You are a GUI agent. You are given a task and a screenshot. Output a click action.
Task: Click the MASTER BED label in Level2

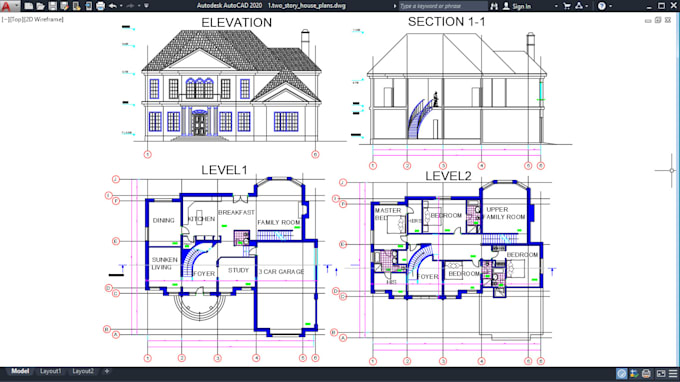click(x=388, y=214)
